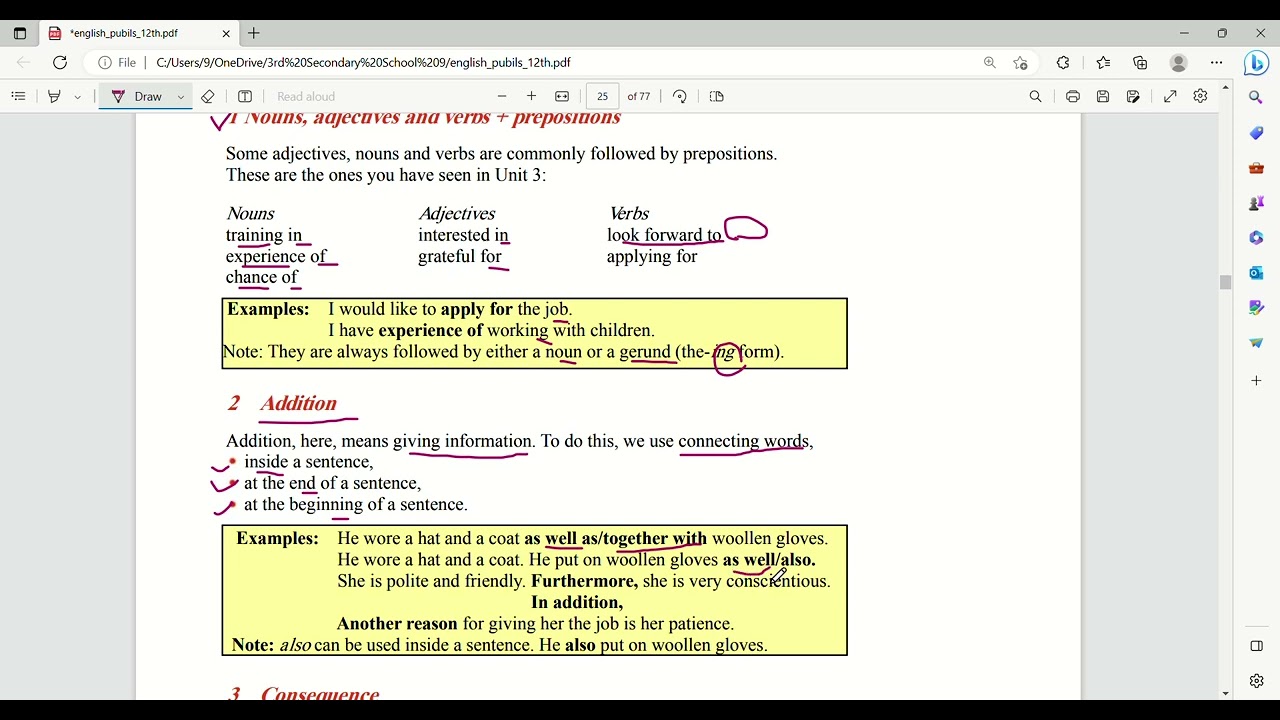This screenshot has width=1280, height=720.
Task: Click the page number field showing 25
Action: [602, 96]
